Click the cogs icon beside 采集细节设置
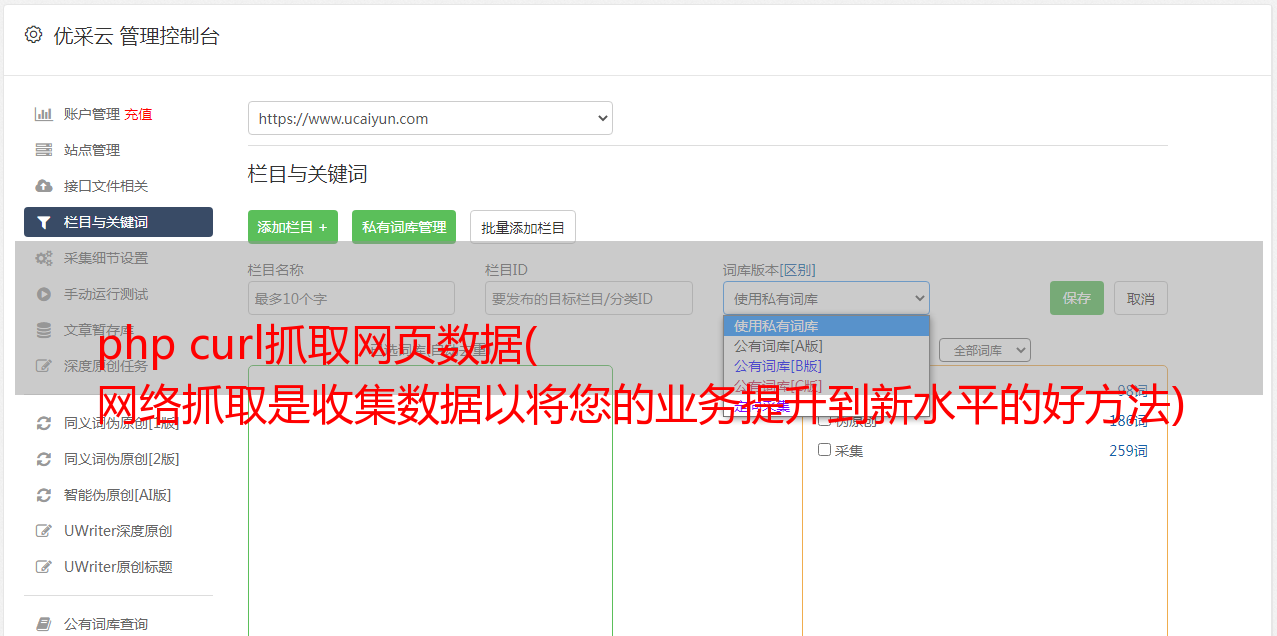The width and height of the screenshot is (1277, 636). [43, 258]
